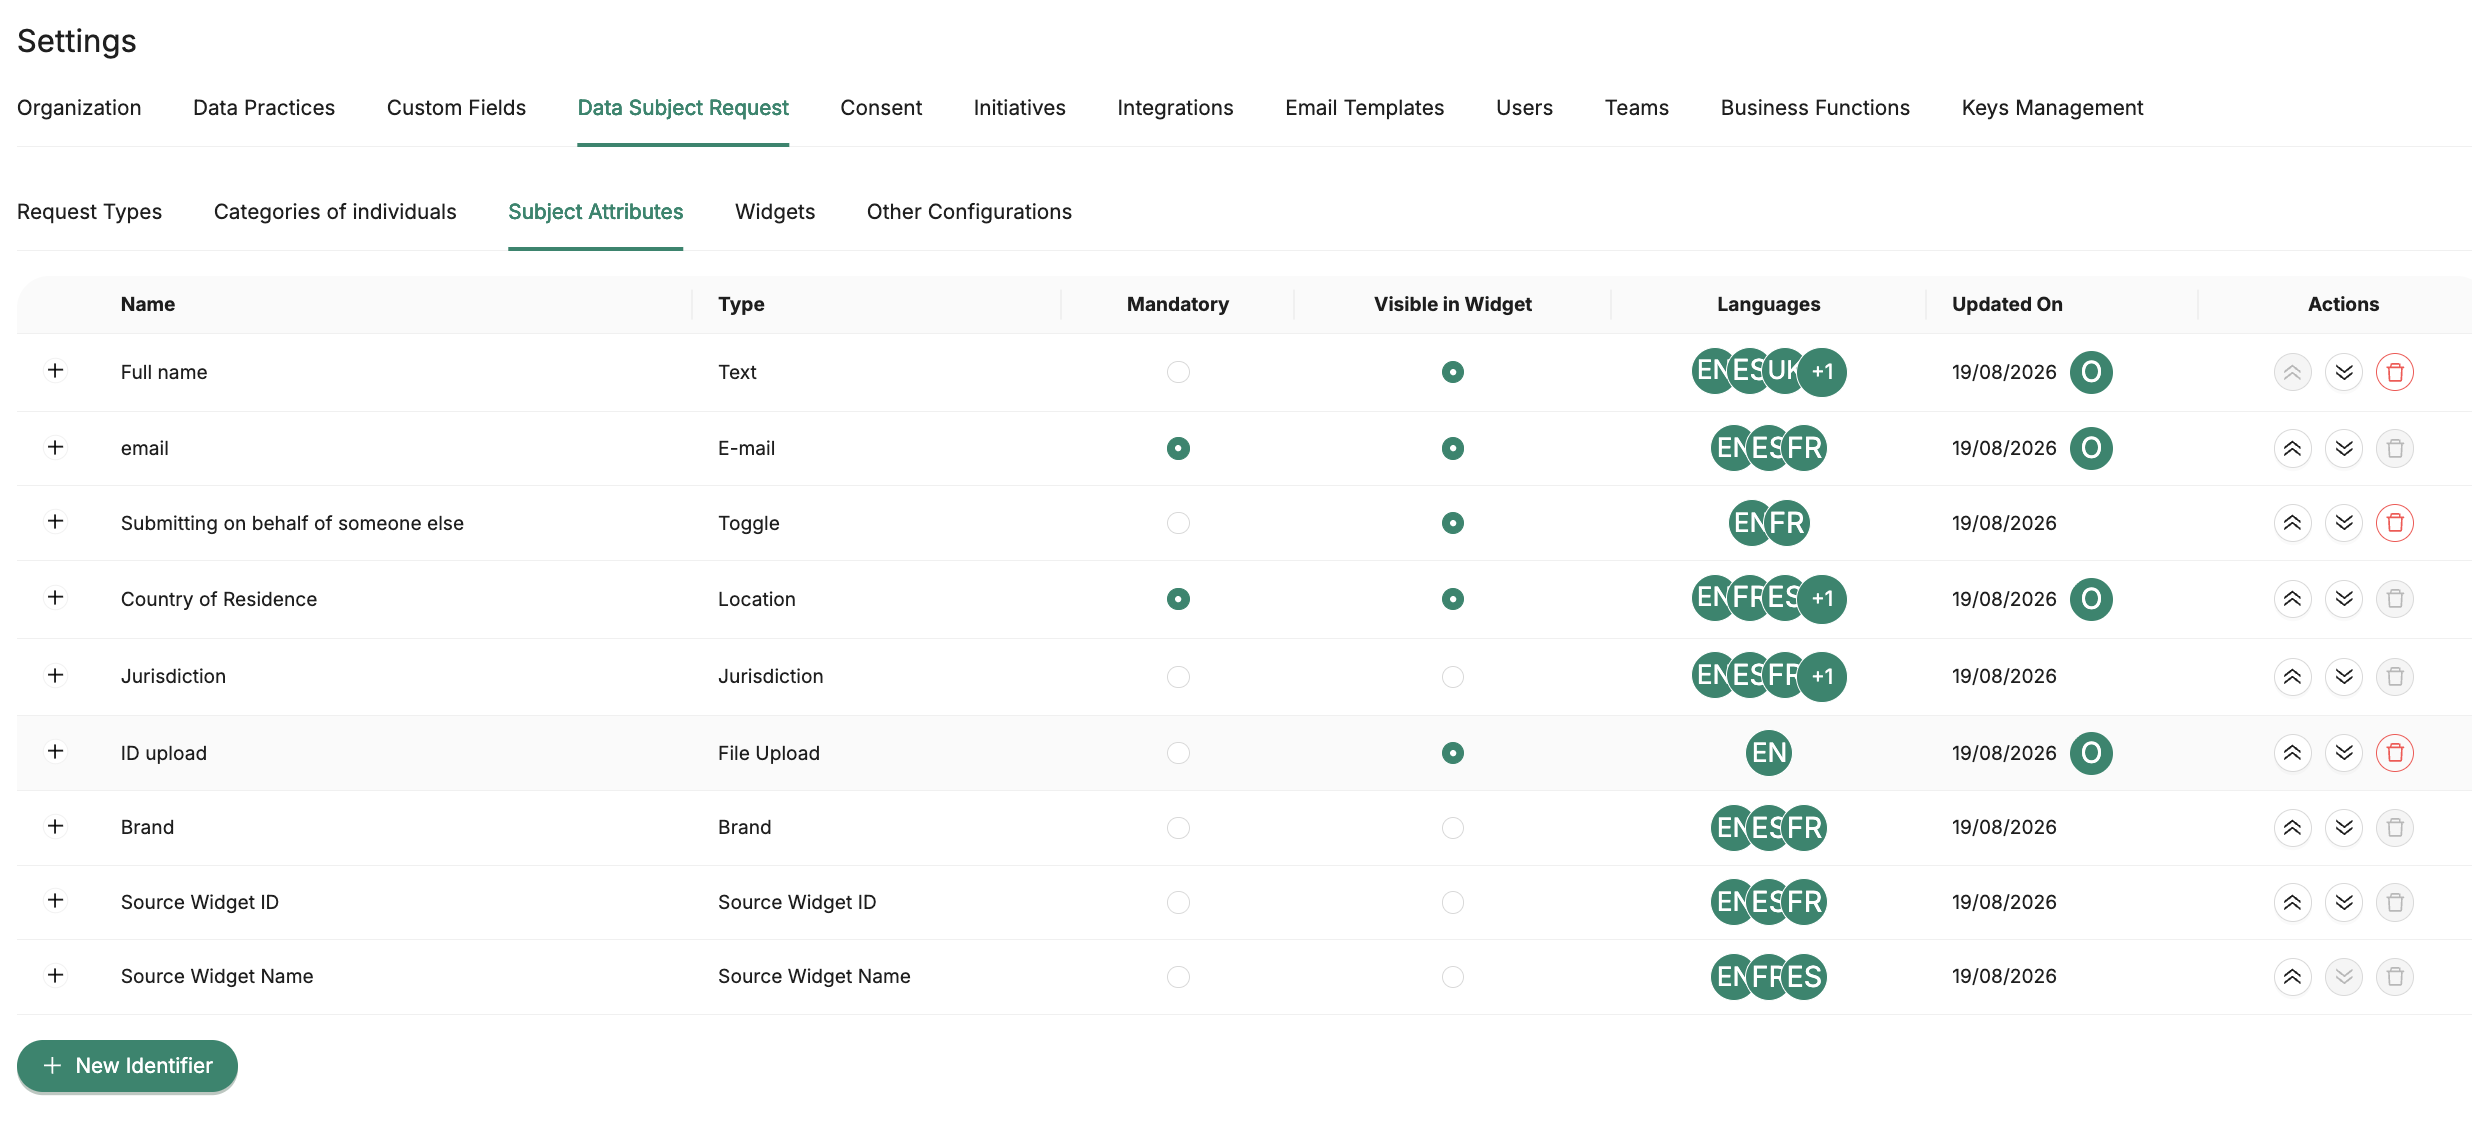Expand the email row
The image size is (2472, 1136).
(56, 447)
